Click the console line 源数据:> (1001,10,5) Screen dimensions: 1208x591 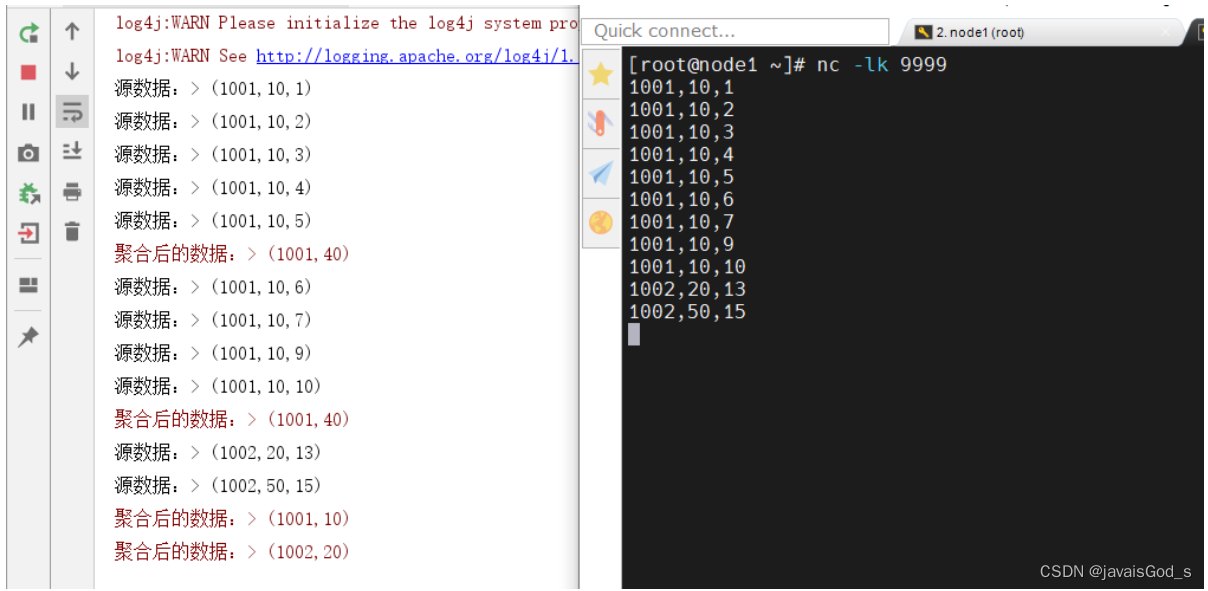[214, 221]
